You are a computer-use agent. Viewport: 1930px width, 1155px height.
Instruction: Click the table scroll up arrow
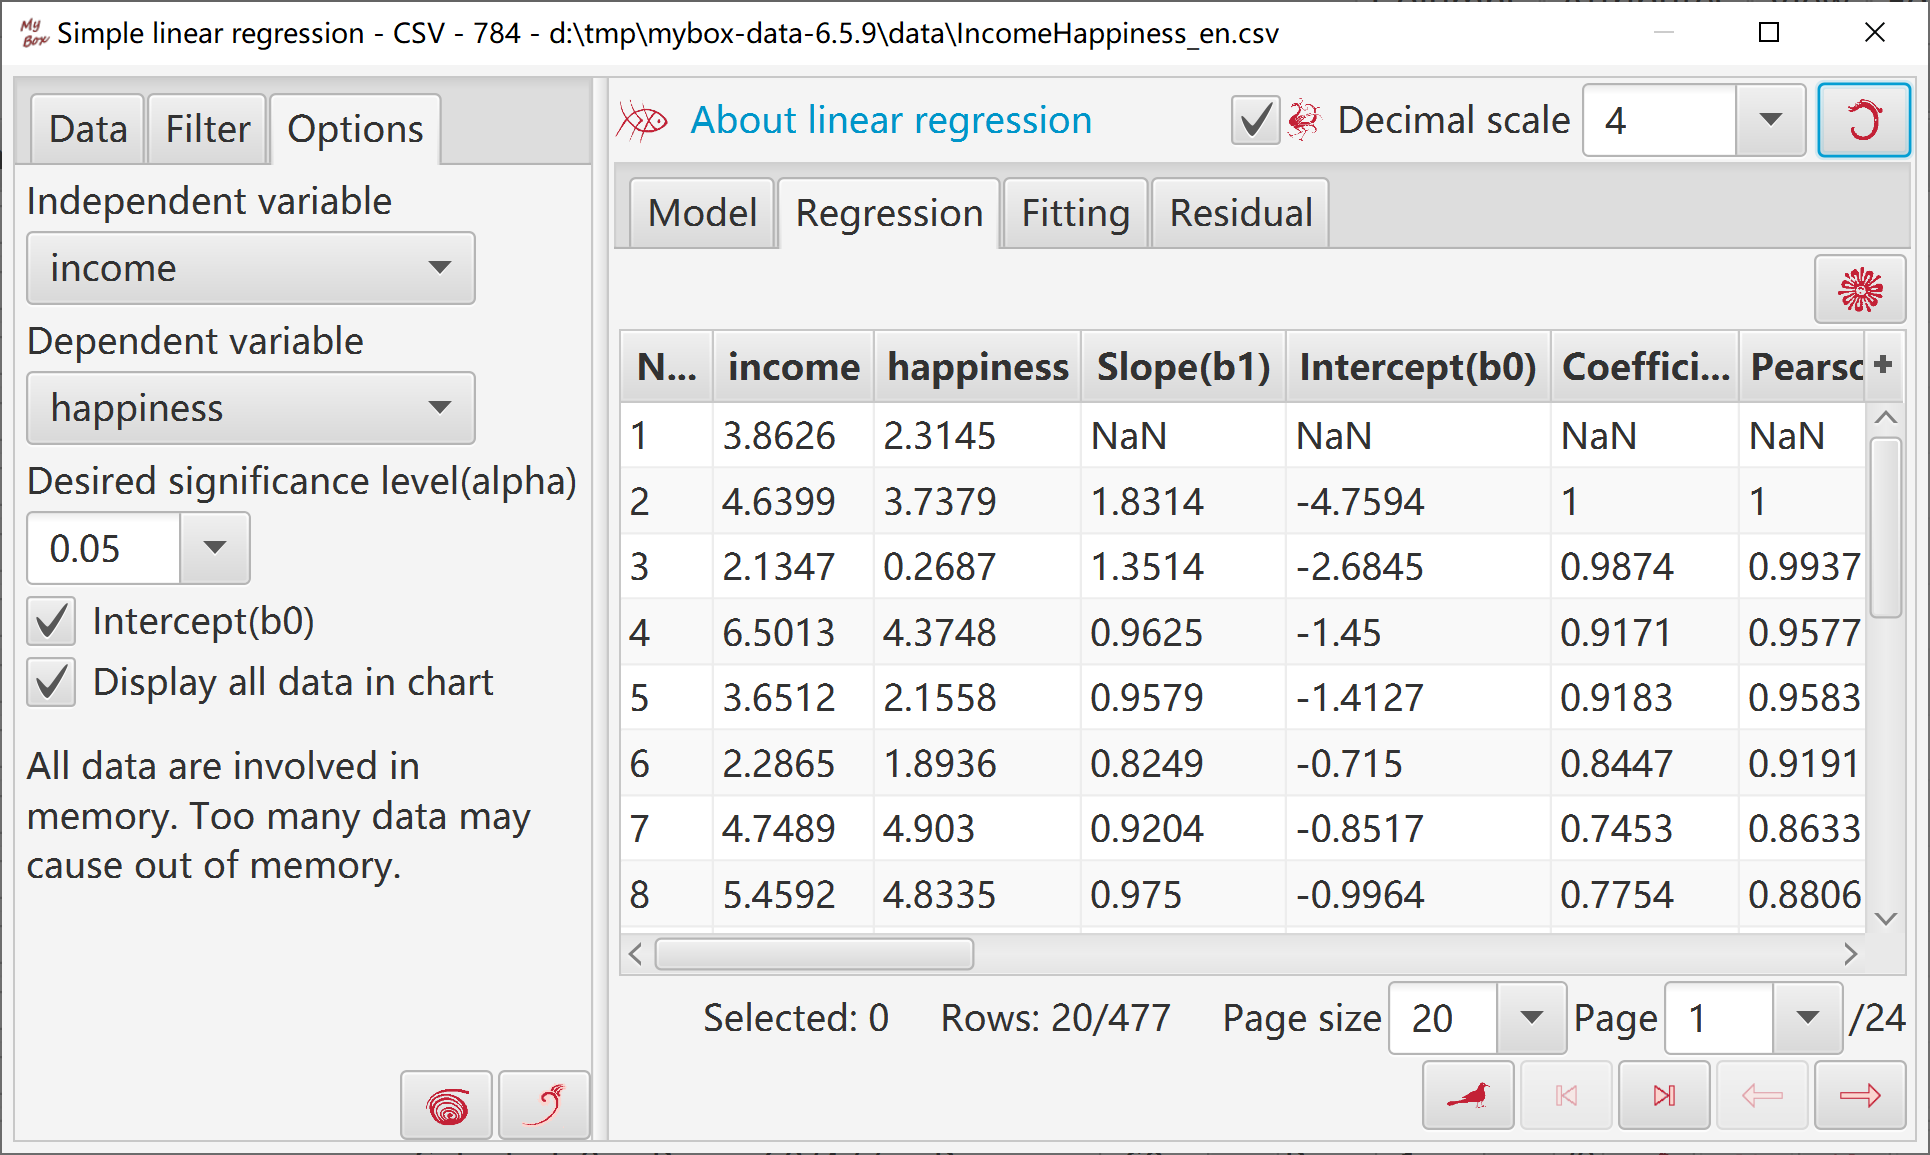click(x=1885, y=417)
